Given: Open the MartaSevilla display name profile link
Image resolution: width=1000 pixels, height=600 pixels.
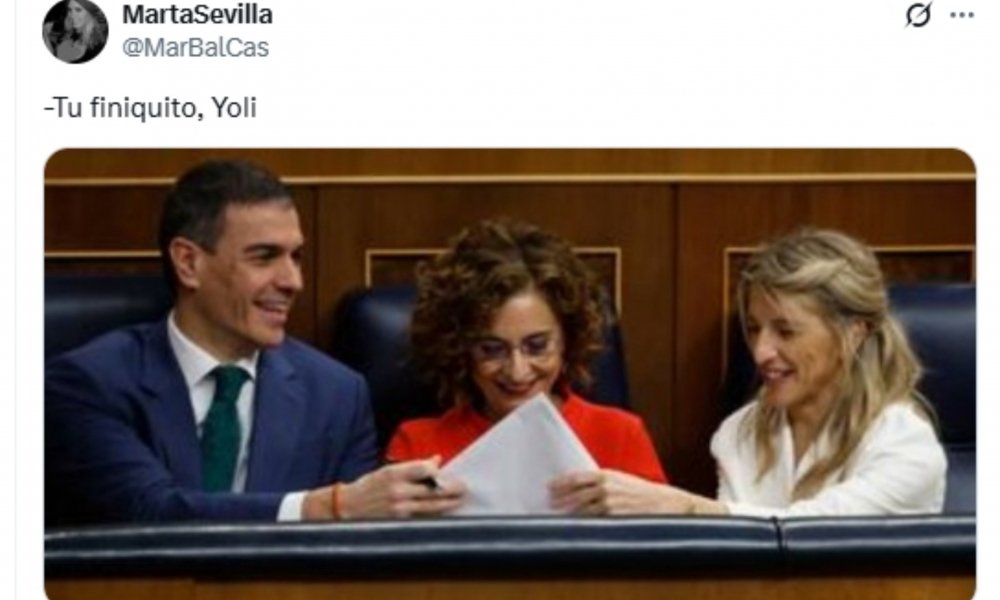Looking at the screenshot, I should click(x=197, y=15).
